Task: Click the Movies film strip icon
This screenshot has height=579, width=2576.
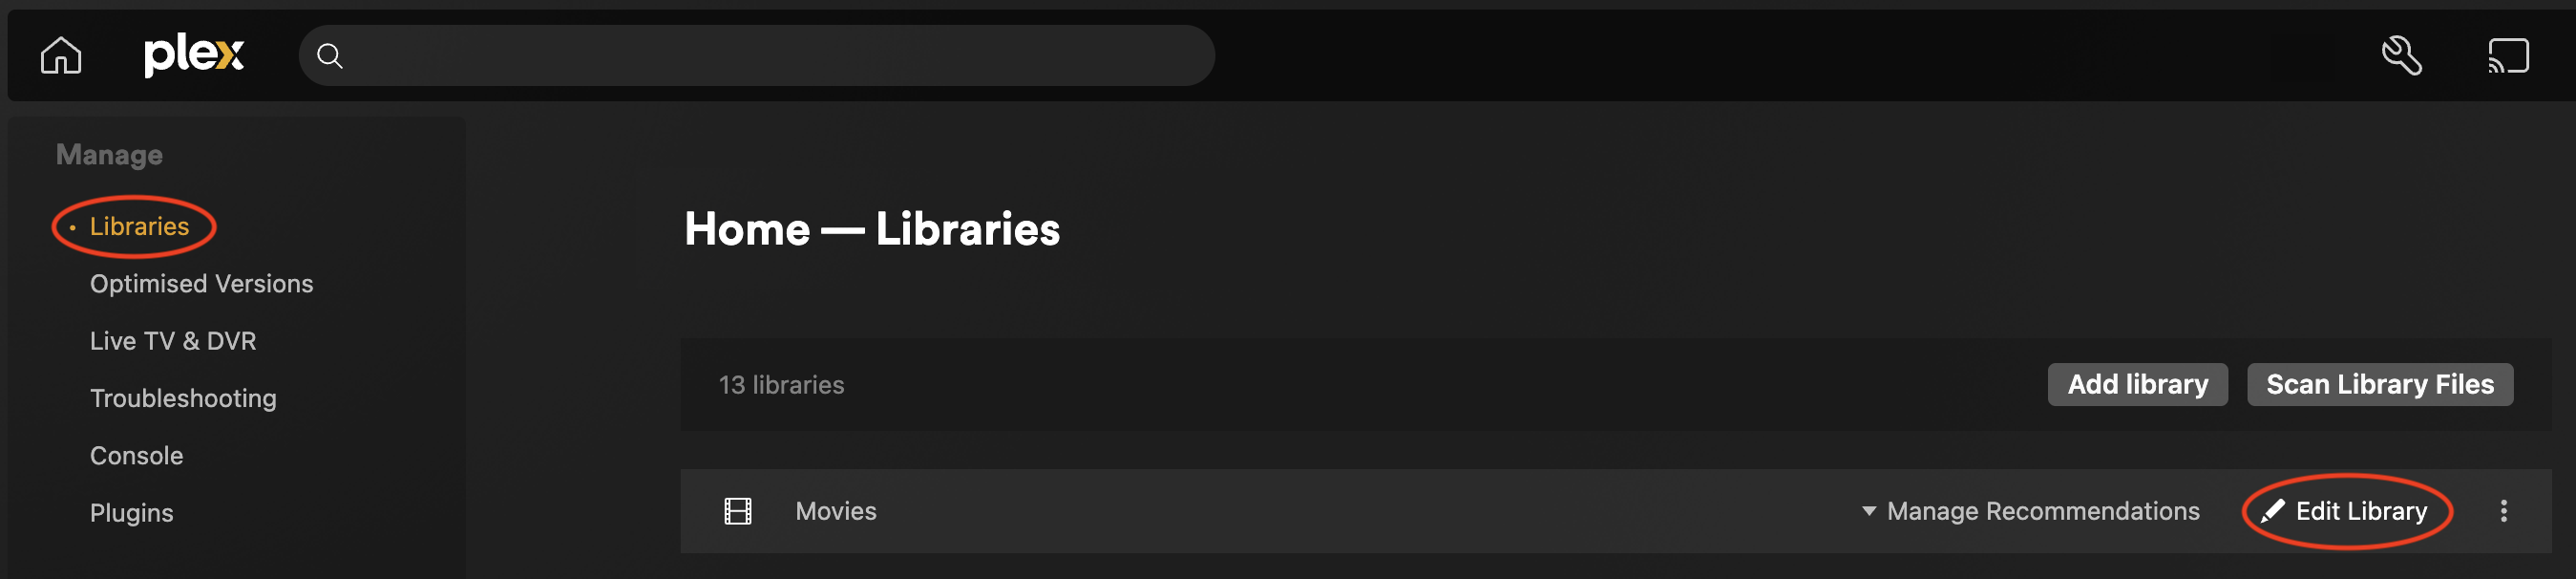Action: click(738, 511)
